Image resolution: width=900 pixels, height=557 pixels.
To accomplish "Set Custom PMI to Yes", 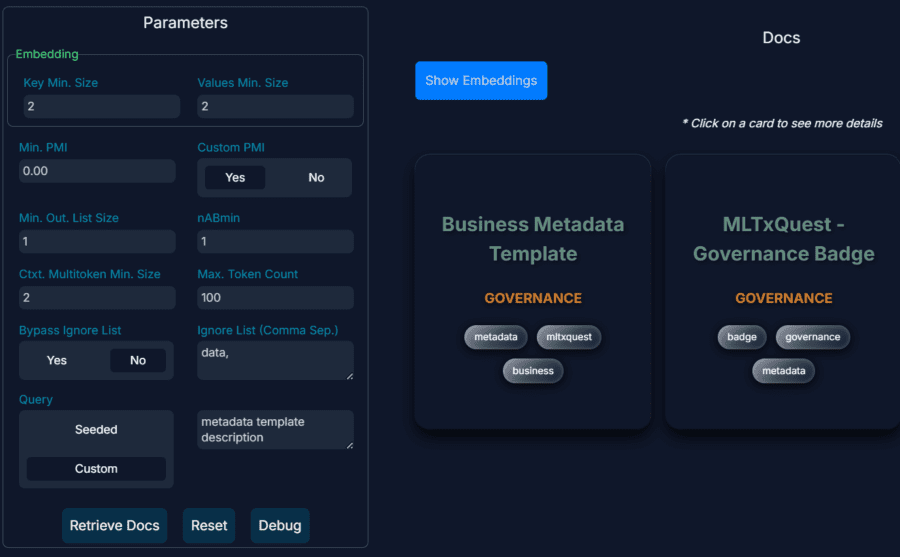I will click(235, 177).
